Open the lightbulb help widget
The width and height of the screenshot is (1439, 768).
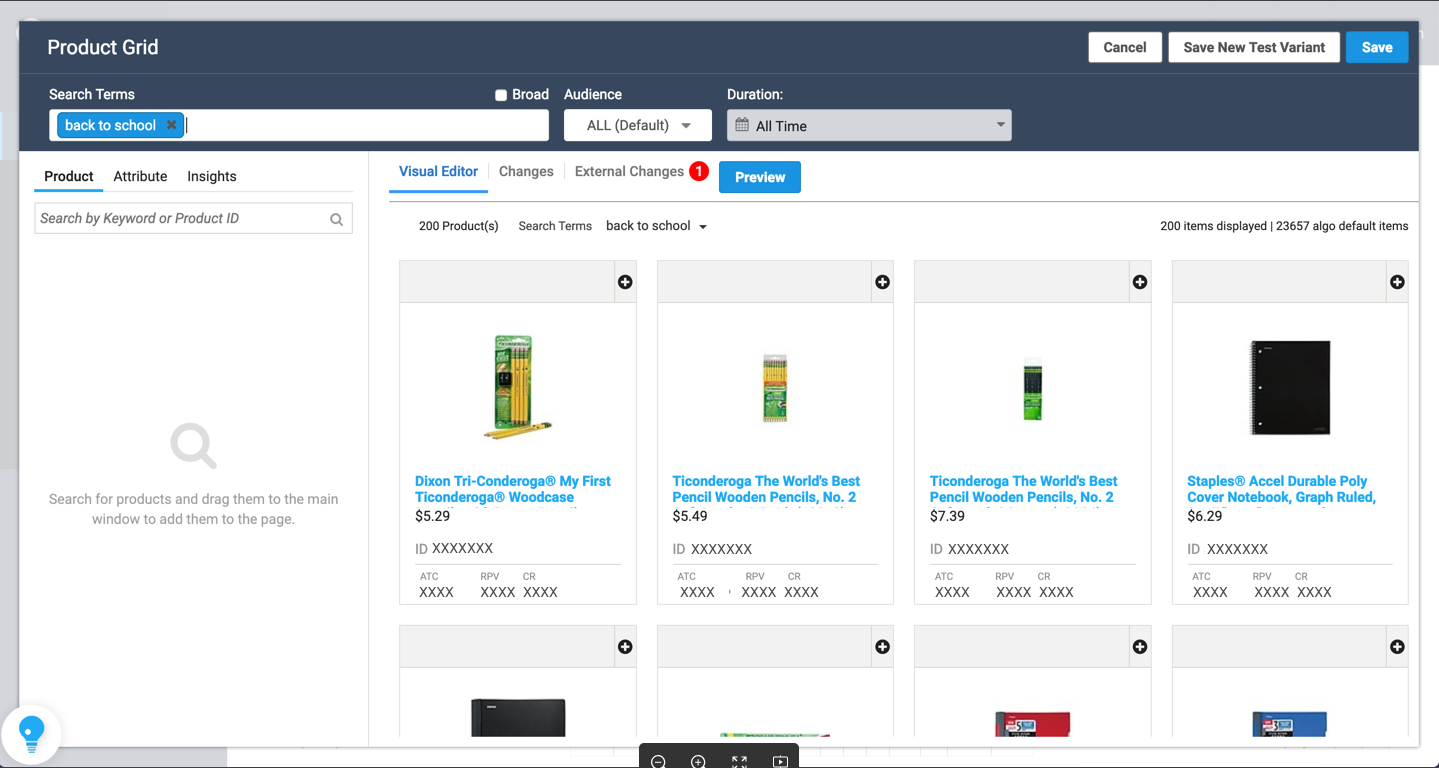coord(32,734)
